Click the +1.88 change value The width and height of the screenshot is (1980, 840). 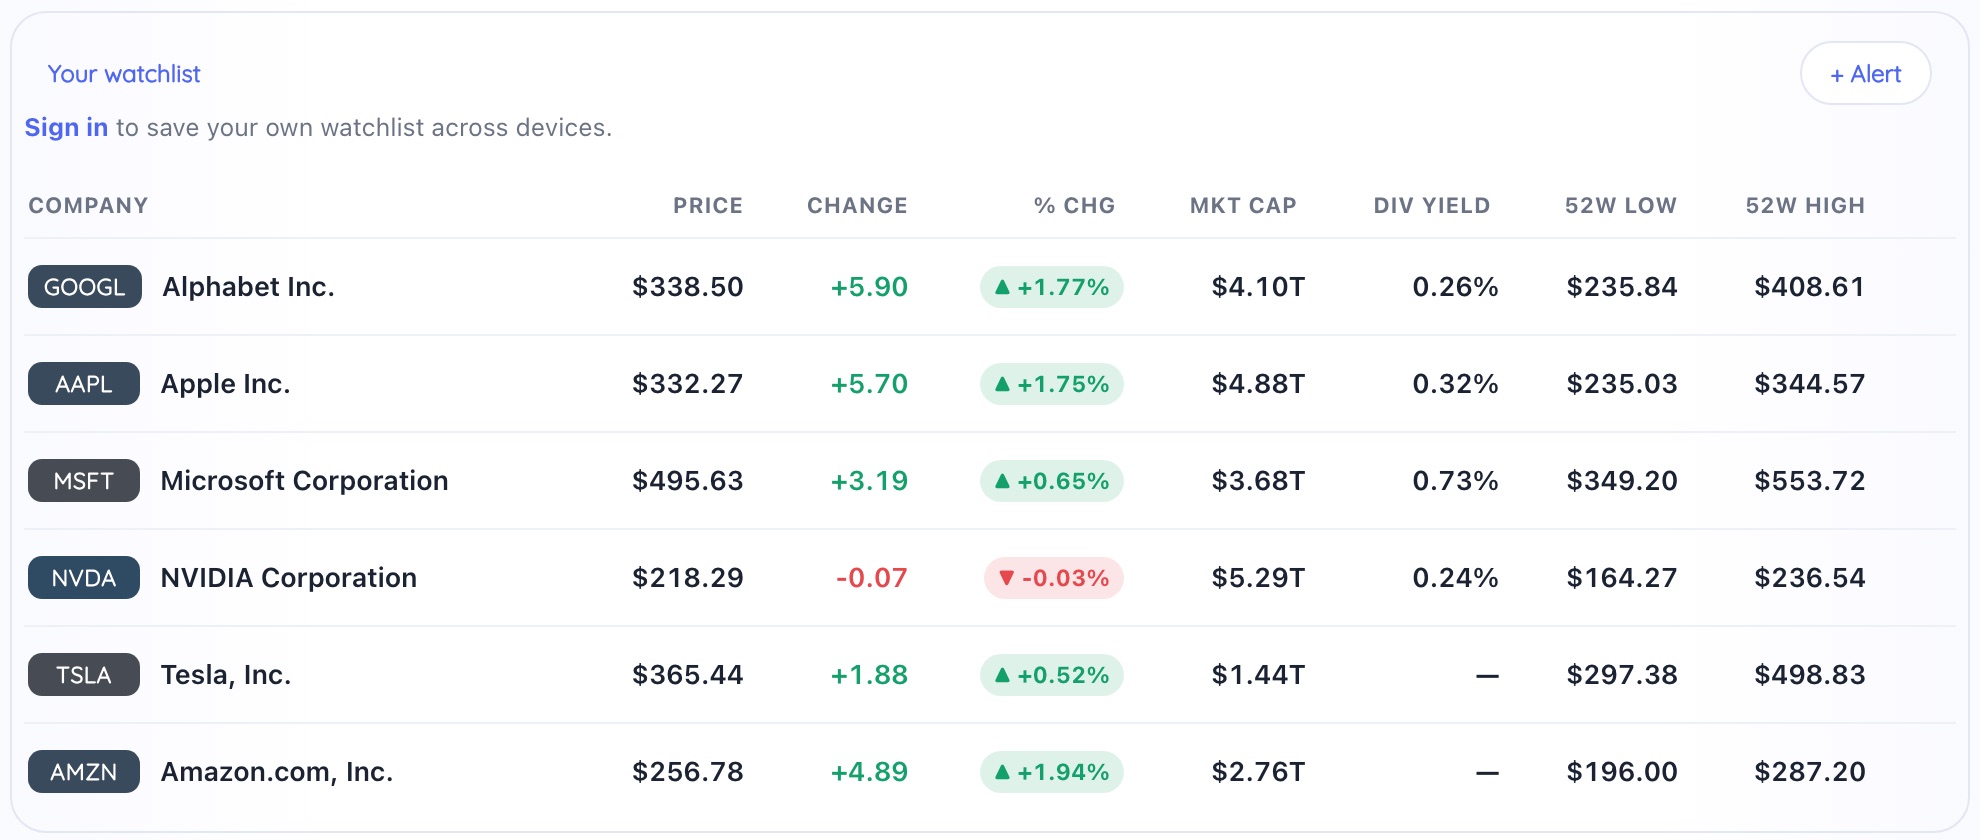[x=870, y=675]
